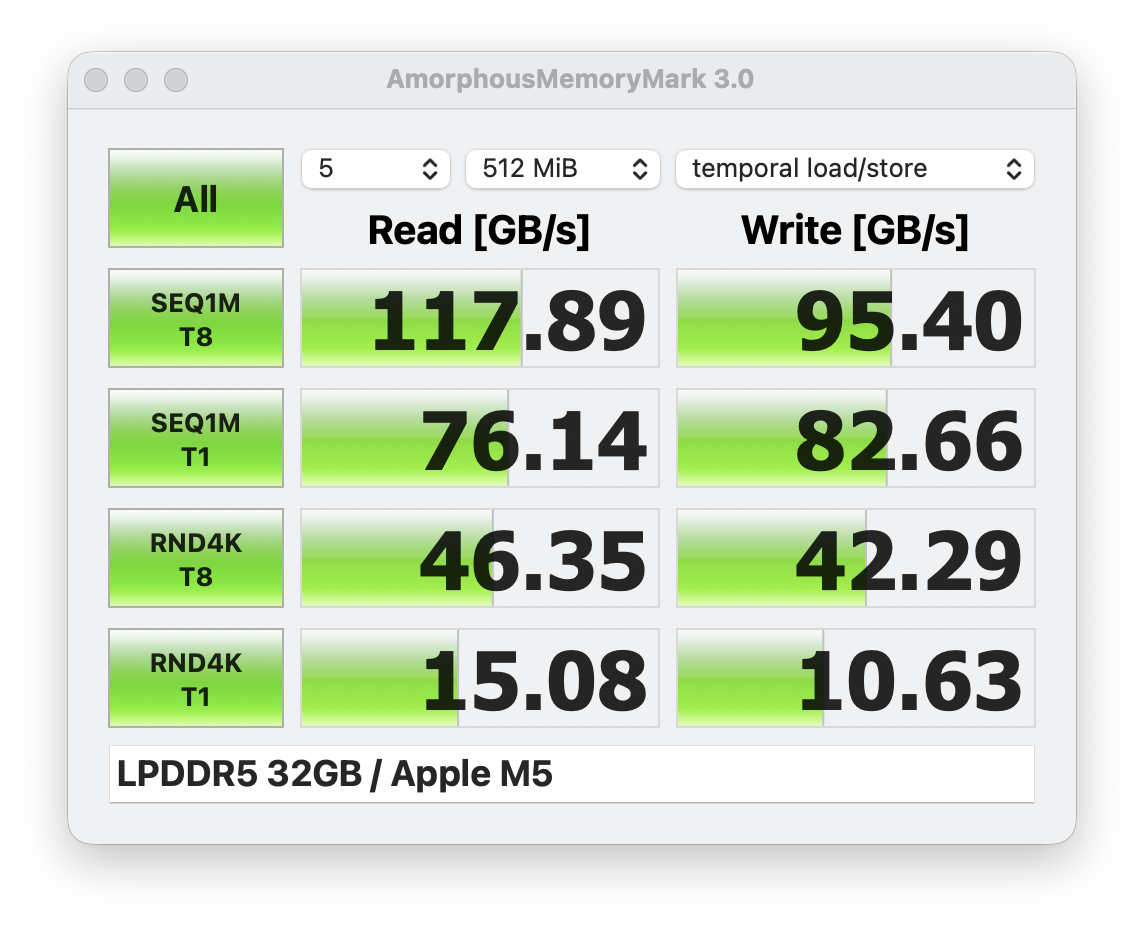Click the RND4K T8 write value 42.29
This screenshot has height=928, width=1144.
point(855,558)
